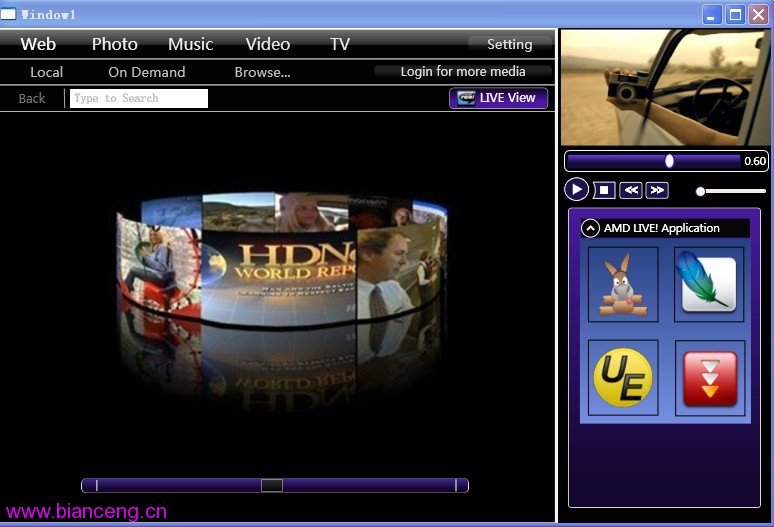Go to the TV tab
This screenshot has width=774, height=527.
(x=340, y=44)
